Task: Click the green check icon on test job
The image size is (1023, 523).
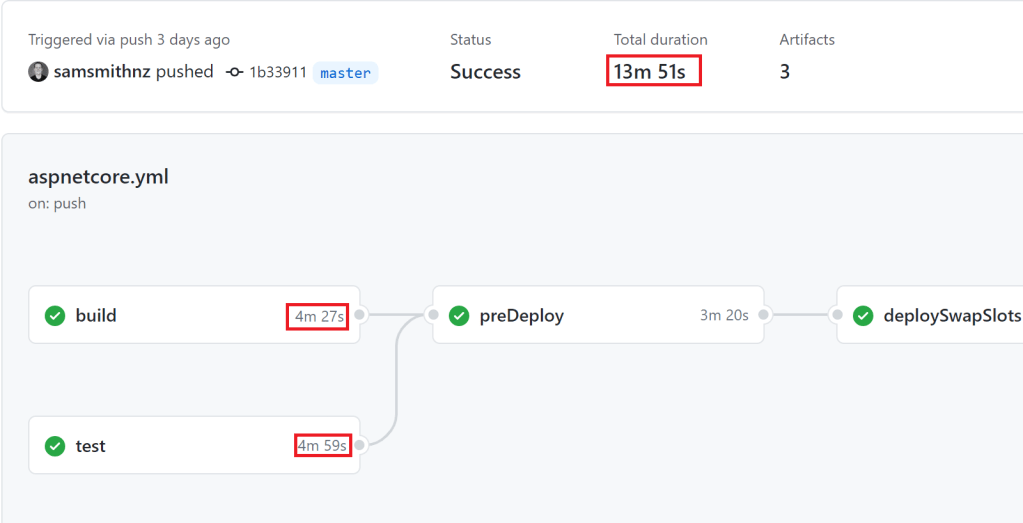Action: point(55,446)
